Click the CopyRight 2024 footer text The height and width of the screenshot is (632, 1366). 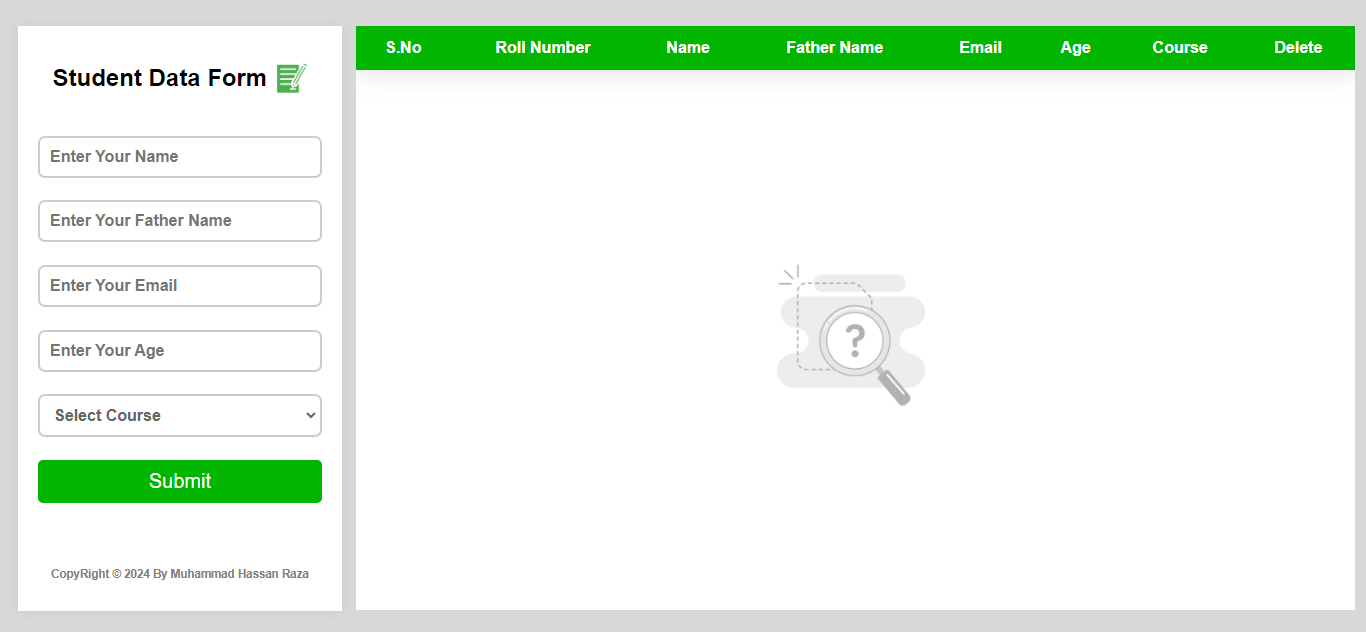(x=180, y=574)
